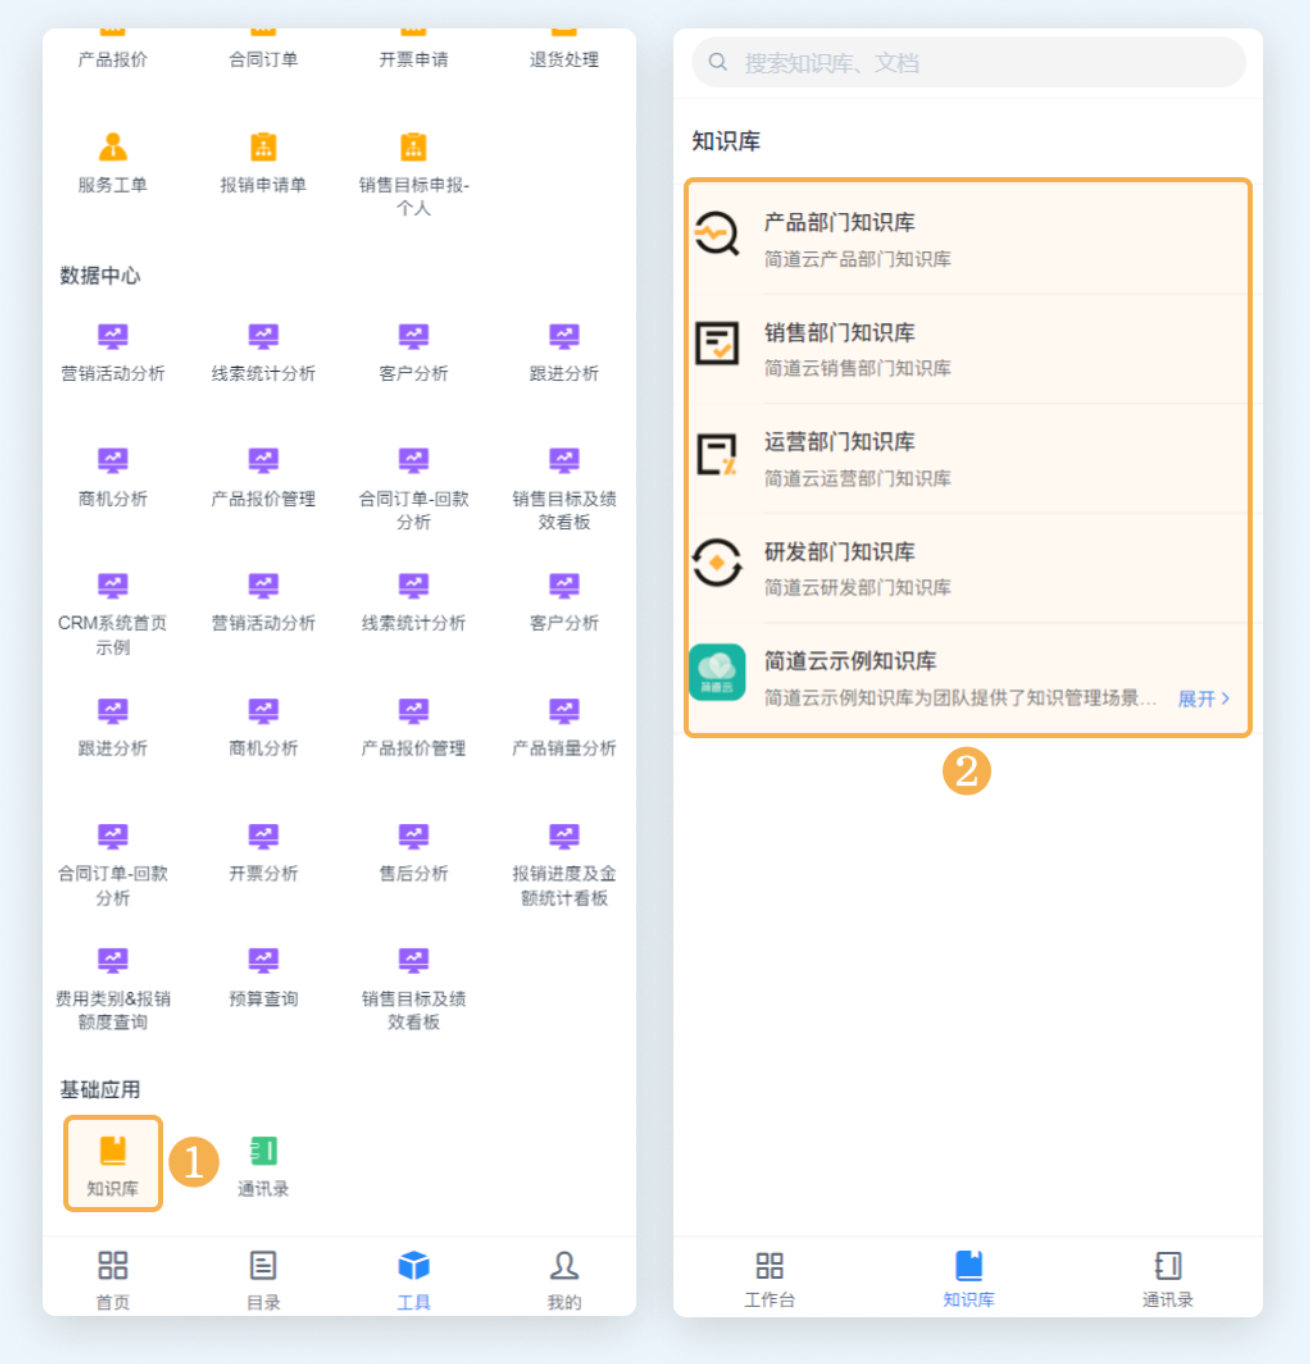Open the 售后分析 dashboard icon
Viewport: 1310px width, 1364px height.
pos(414,835)
